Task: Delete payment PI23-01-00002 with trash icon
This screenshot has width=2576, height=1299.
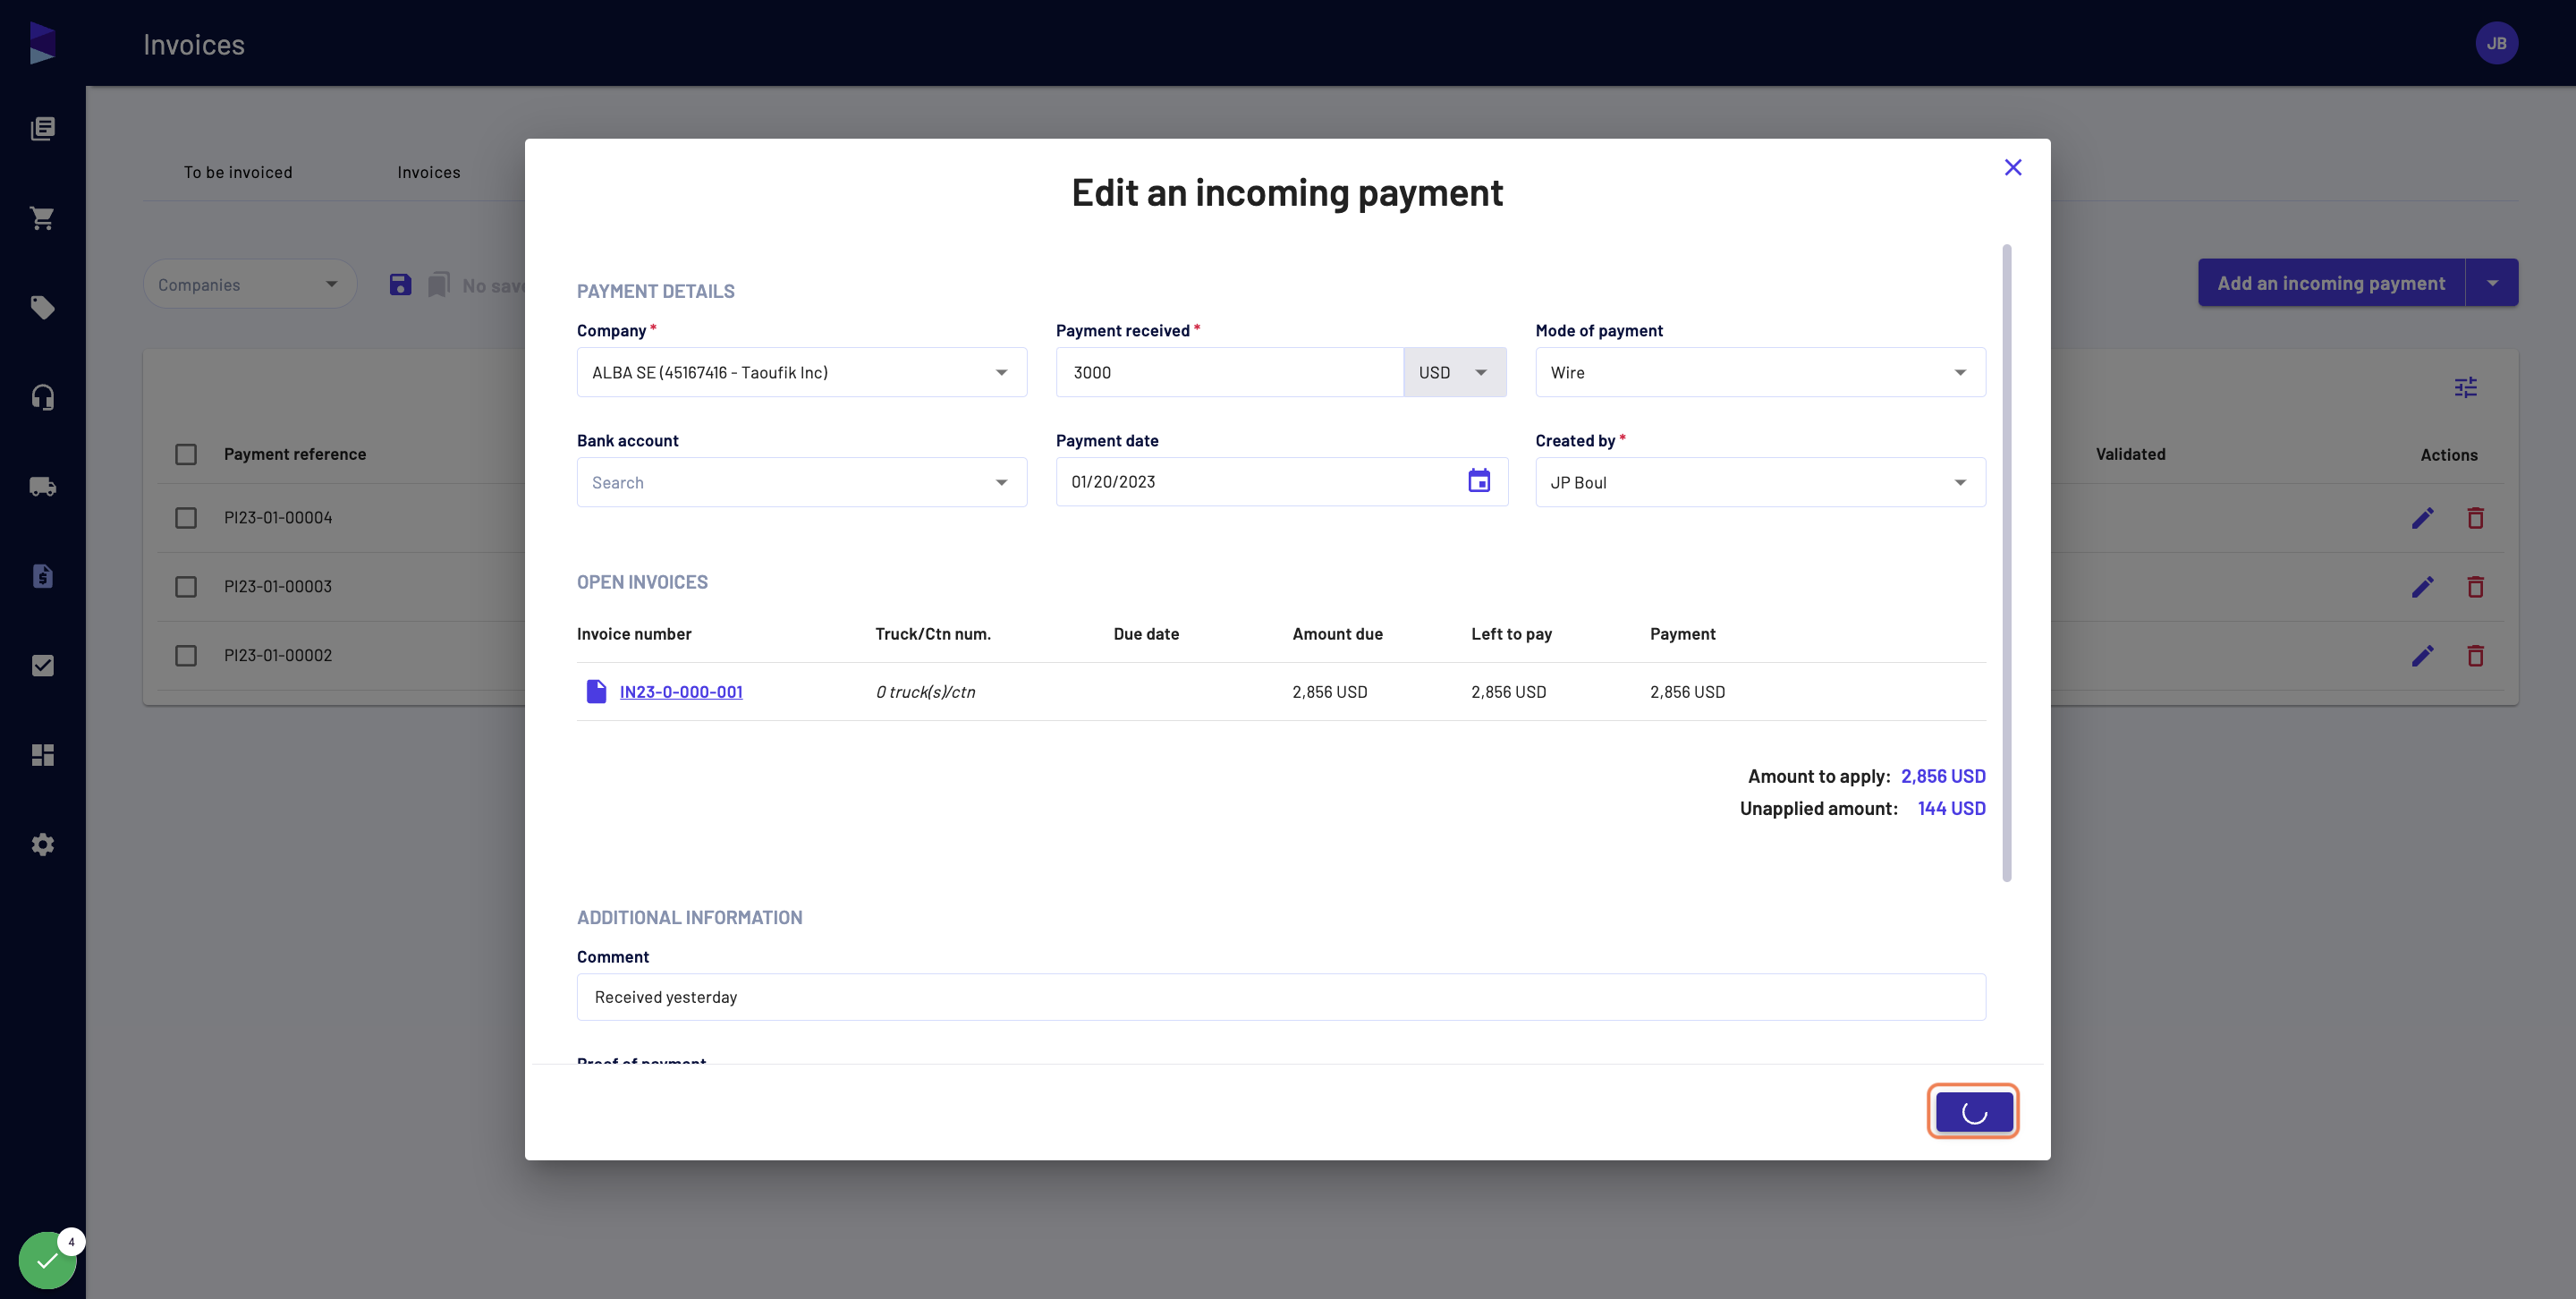Action: point(2475,656)
